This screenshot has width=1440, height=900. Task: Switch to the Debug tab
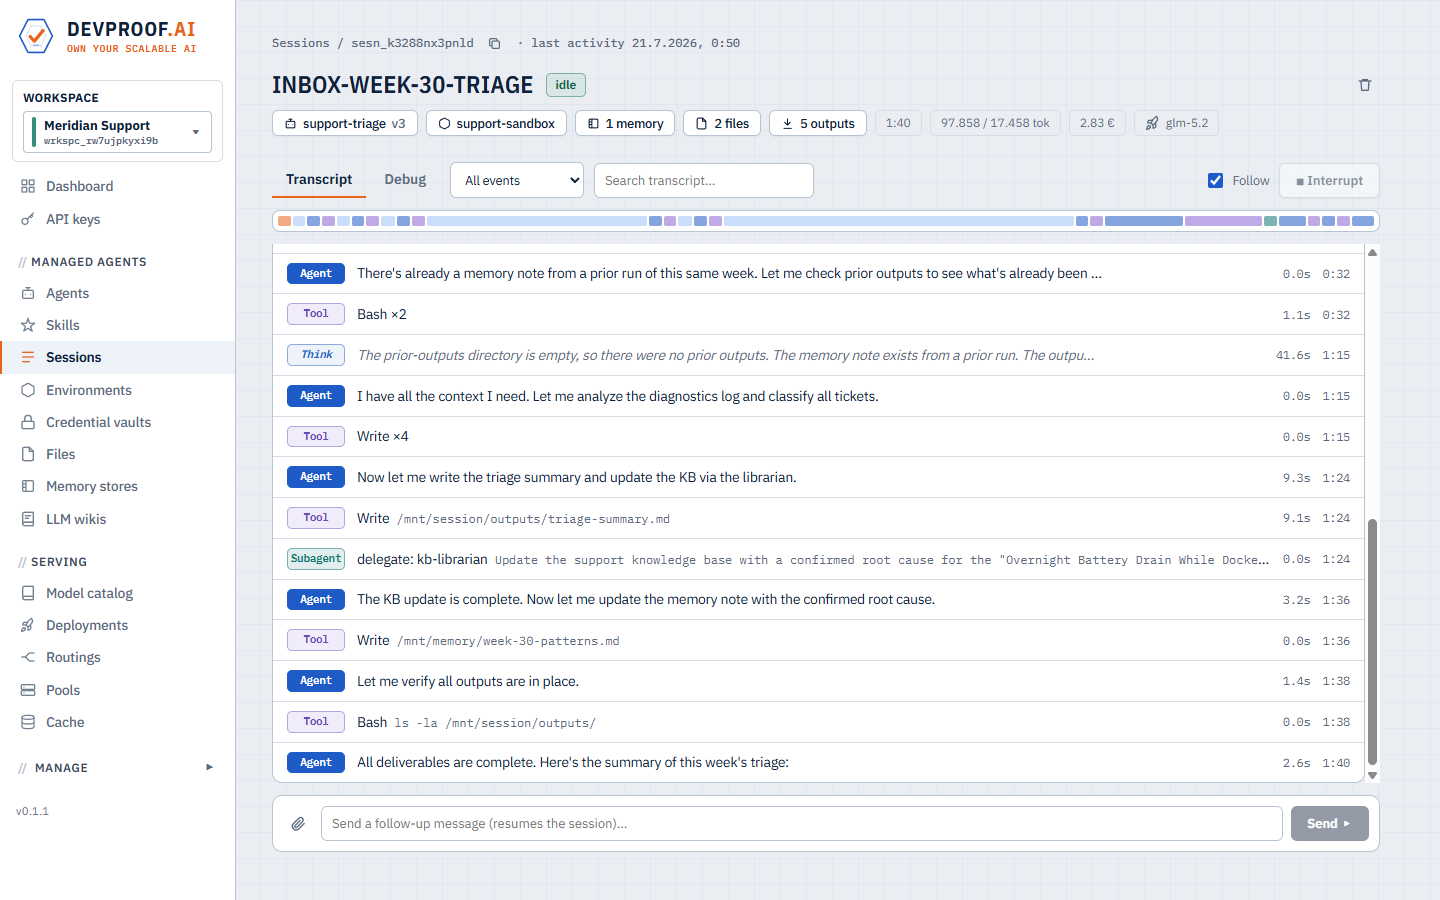pyautogui.click(x=405, y=180)
